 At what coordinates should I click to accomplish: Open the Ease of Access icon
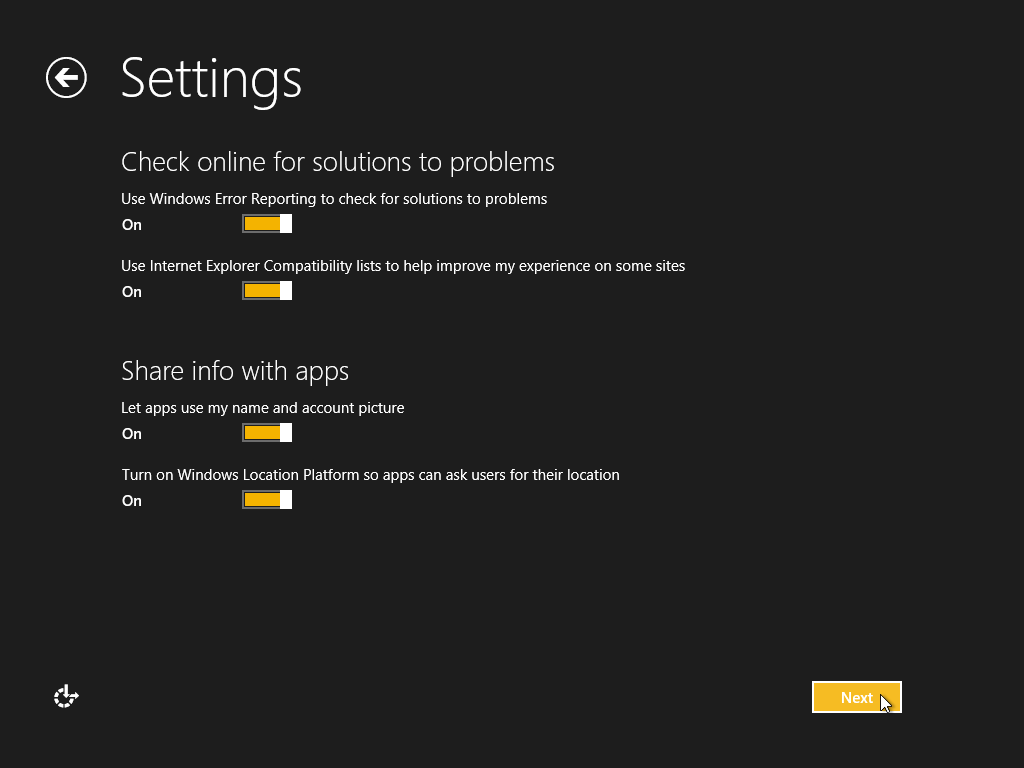pos(66,697)
